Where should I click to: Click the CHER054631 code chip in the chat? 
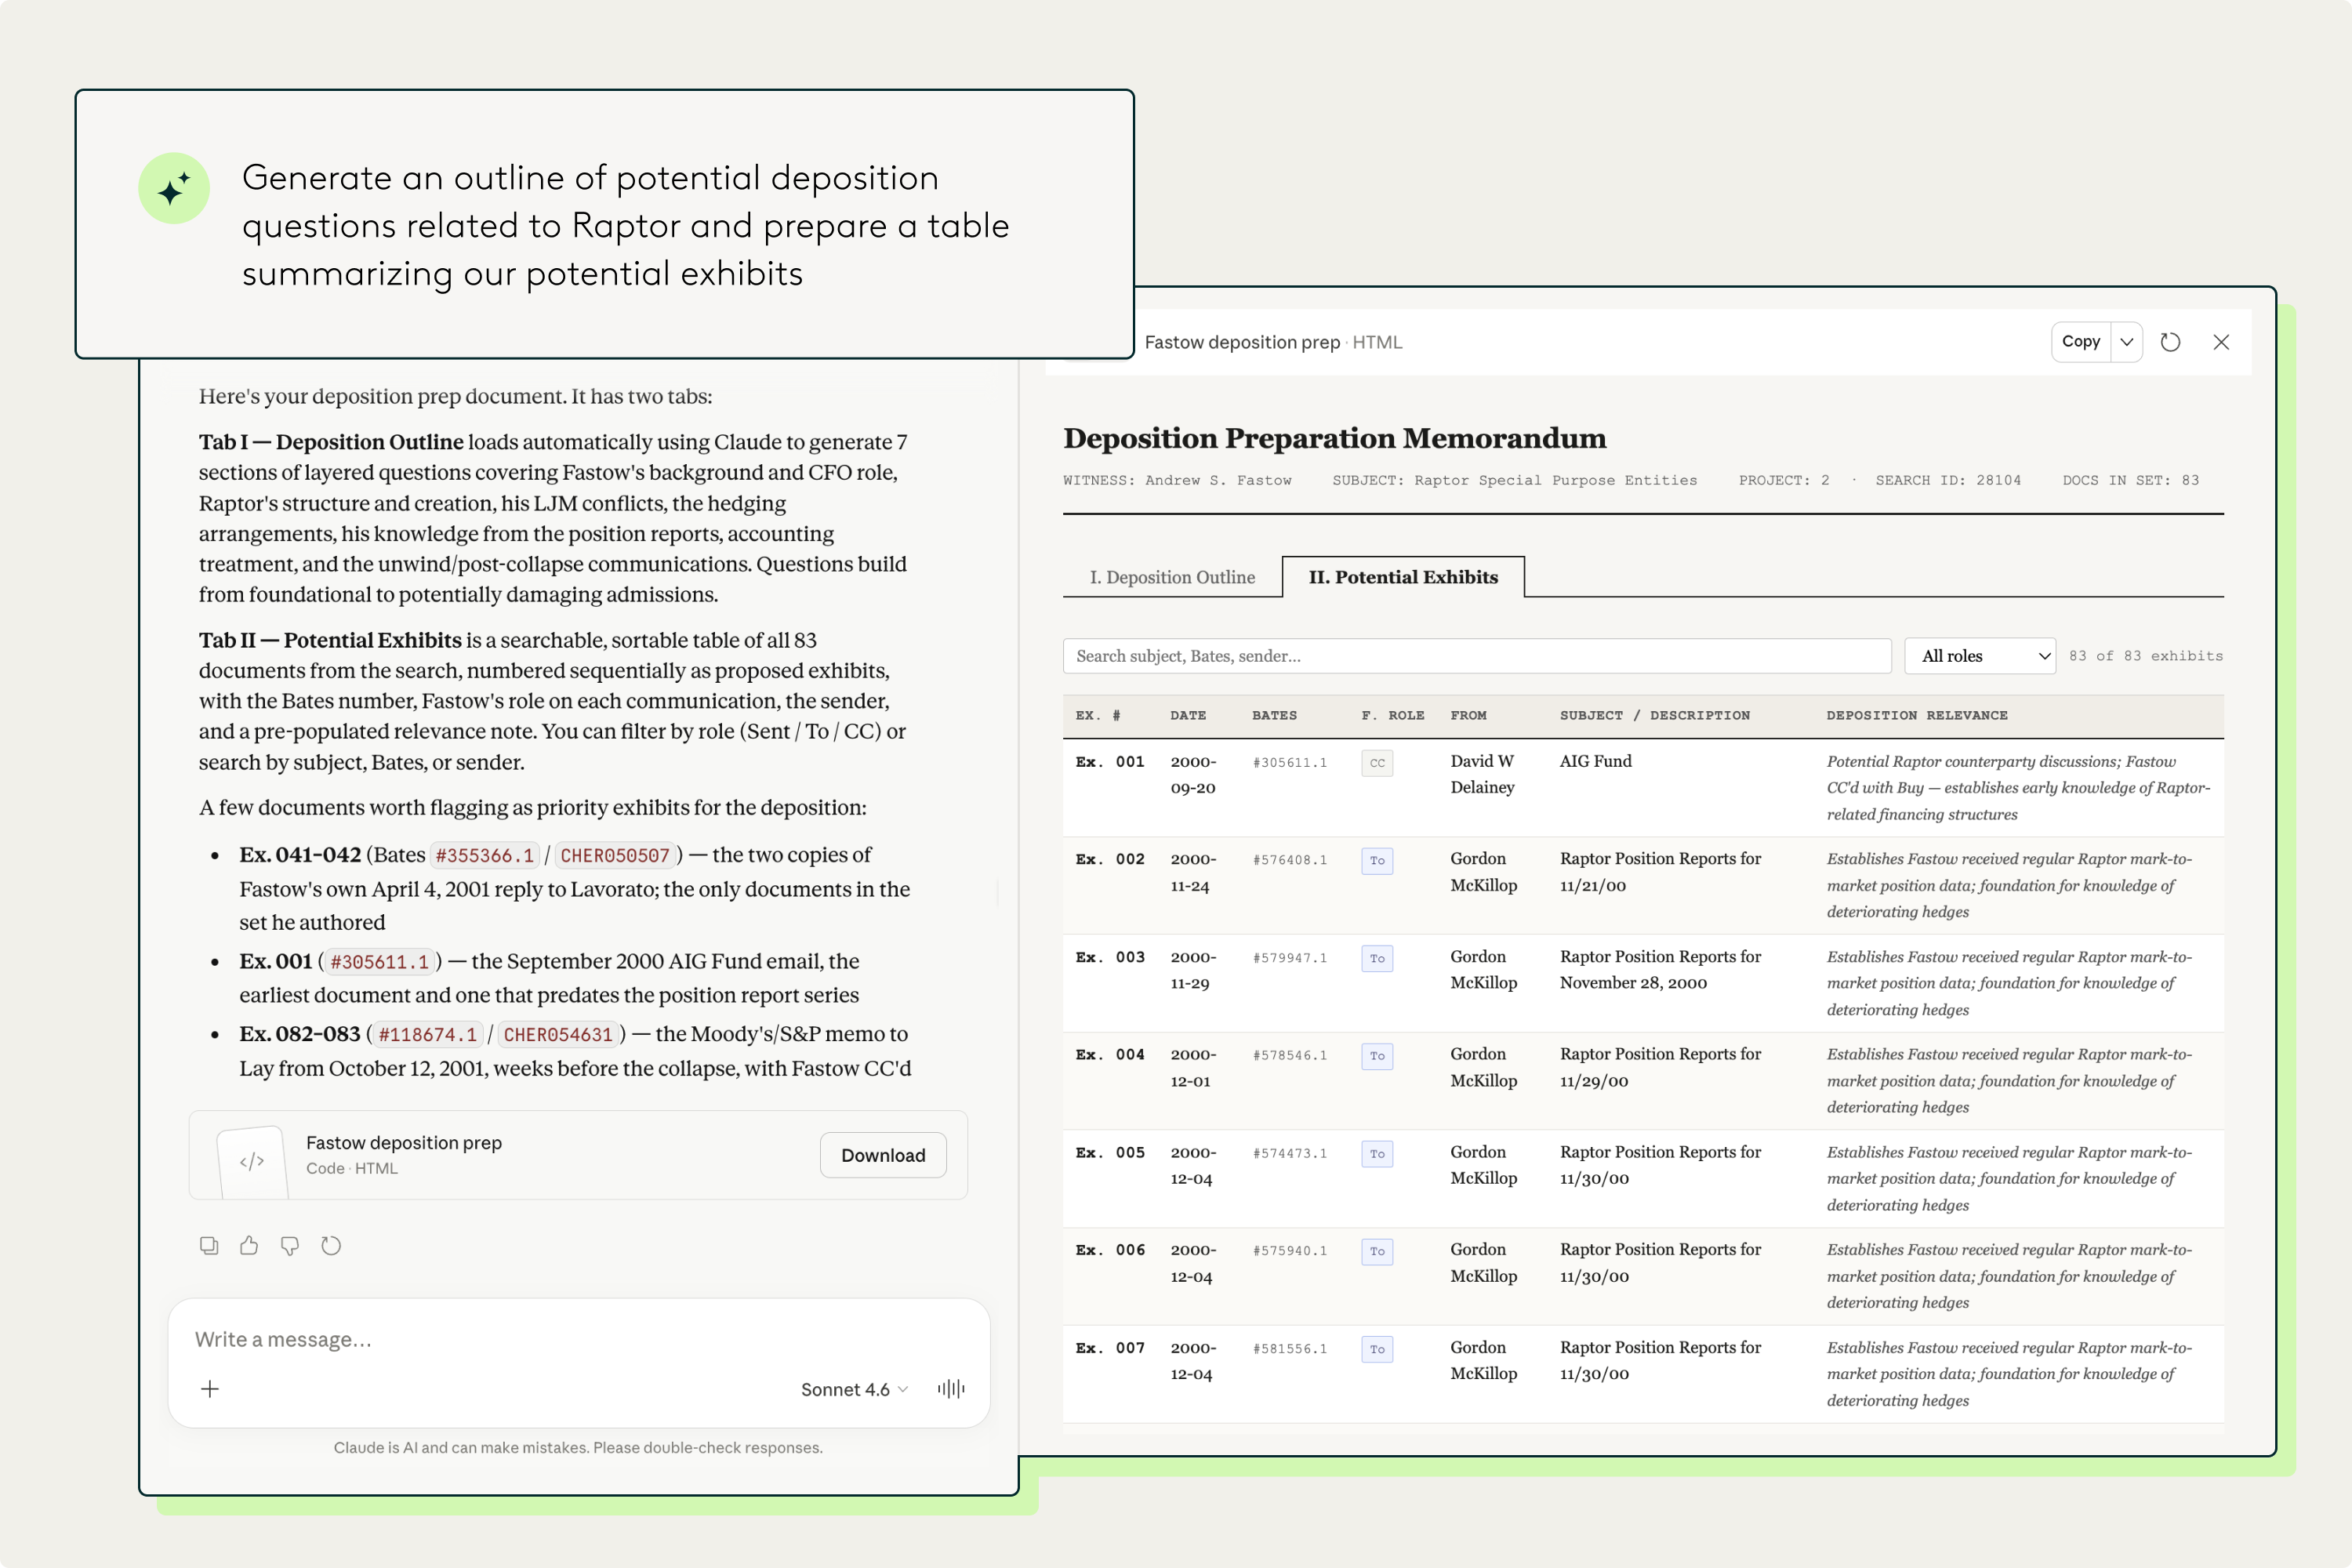(558, 1035)
